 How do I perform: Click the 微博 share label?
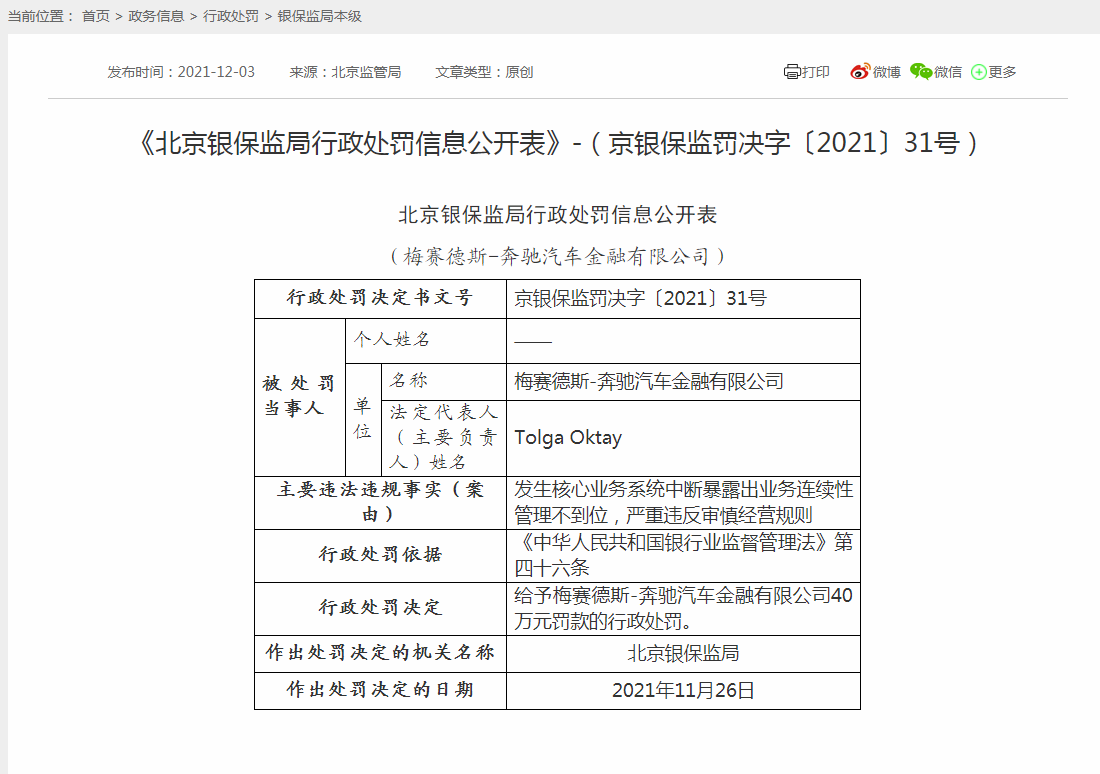pyautogui.click(x=887, y=72)
